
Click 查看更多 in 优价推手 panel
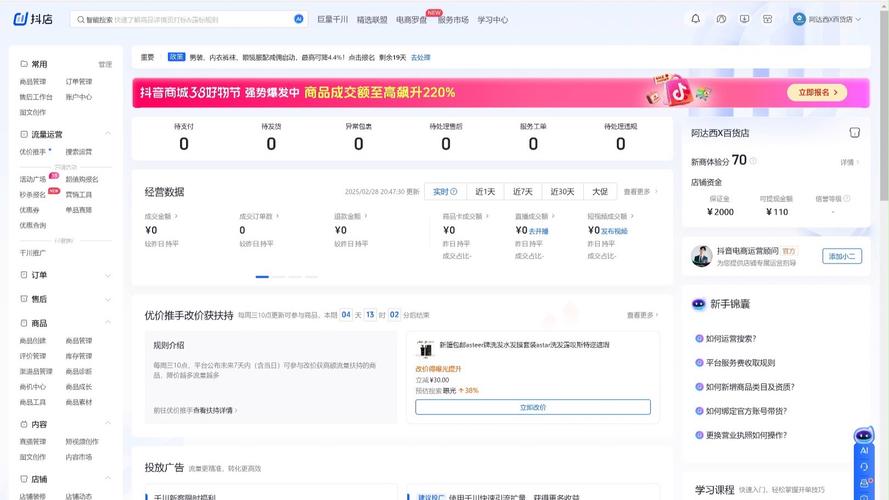pyautogui.click(x=642, y=315)
